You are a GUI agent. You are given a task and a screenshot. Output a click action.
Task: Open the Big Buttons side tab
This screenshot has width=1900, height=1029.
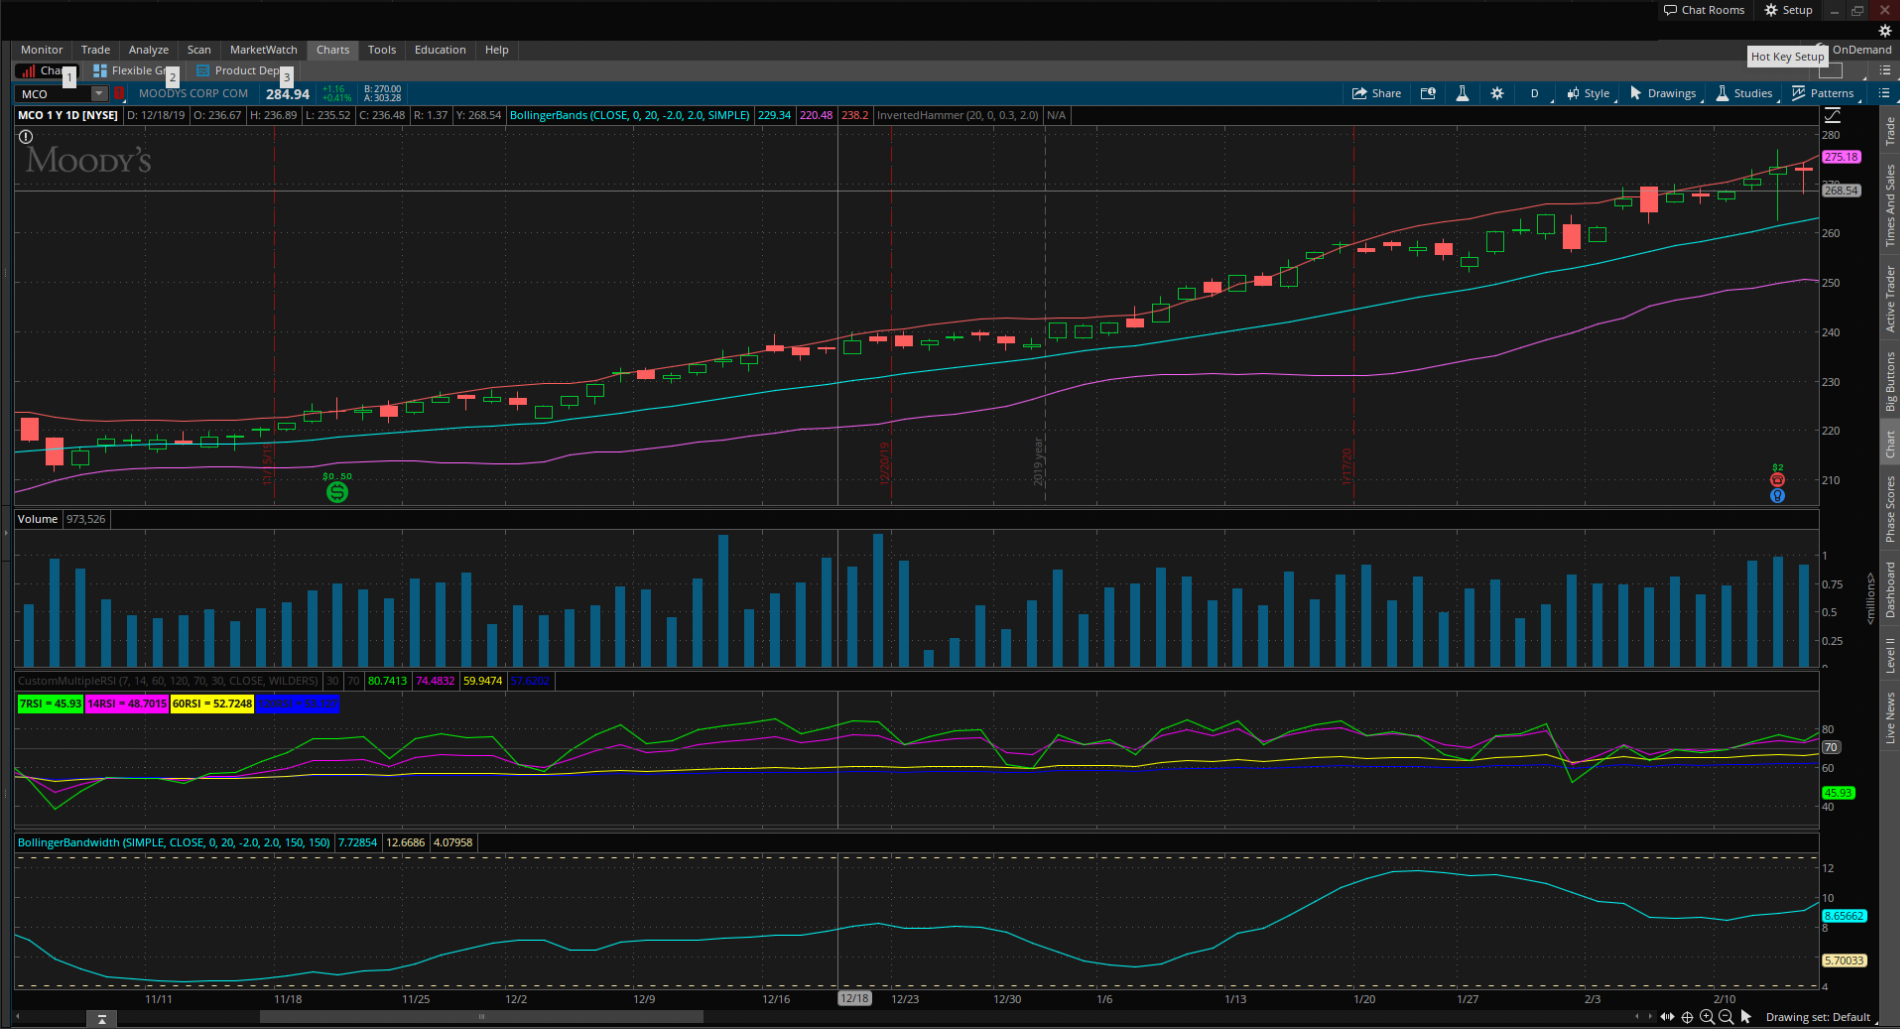click(1890, 381)
